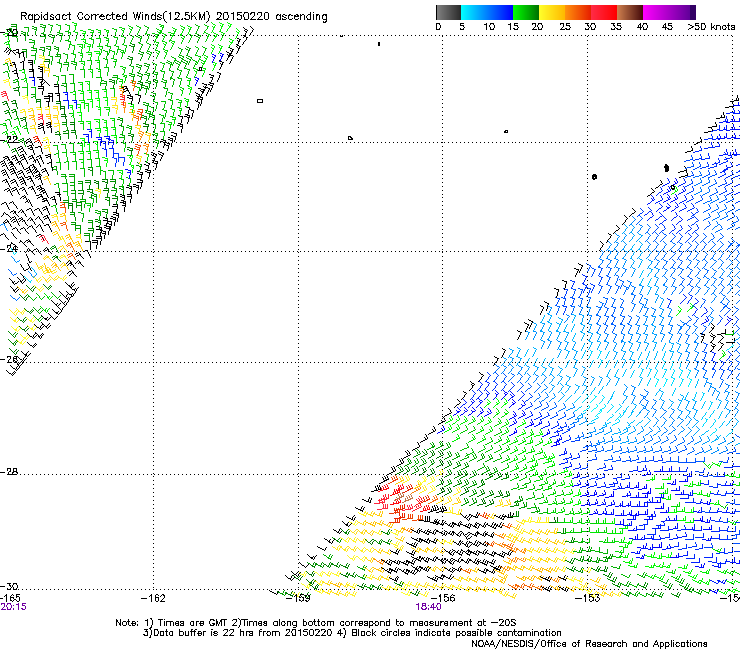Click the red wind barb cluster near -28 latitude
Viewport: 740px width, 650px height.
click(x=404, y=498)
